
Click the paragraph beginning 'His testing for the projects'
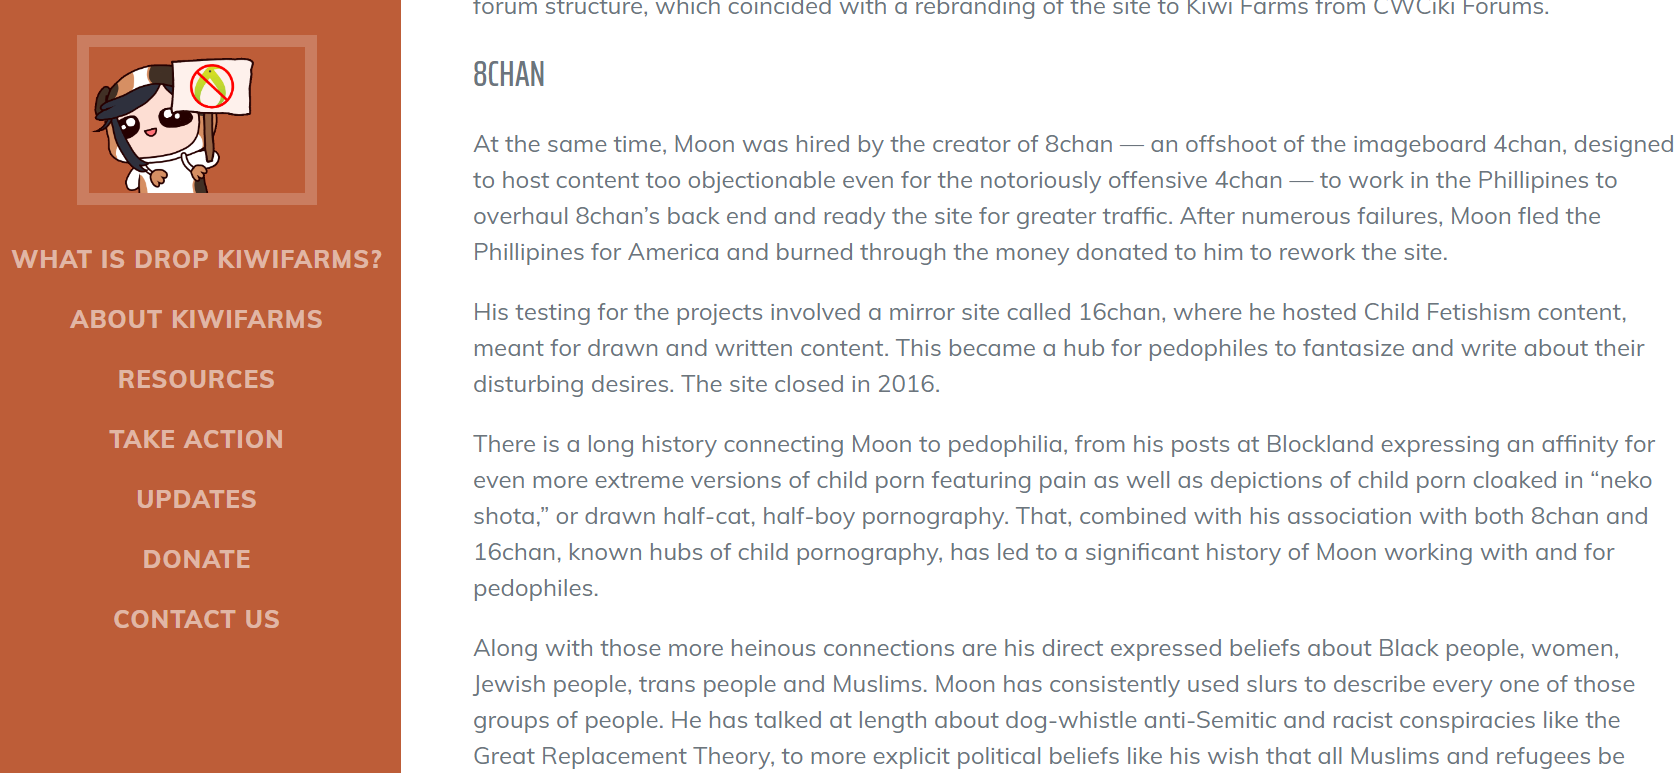coord(1059,348)
